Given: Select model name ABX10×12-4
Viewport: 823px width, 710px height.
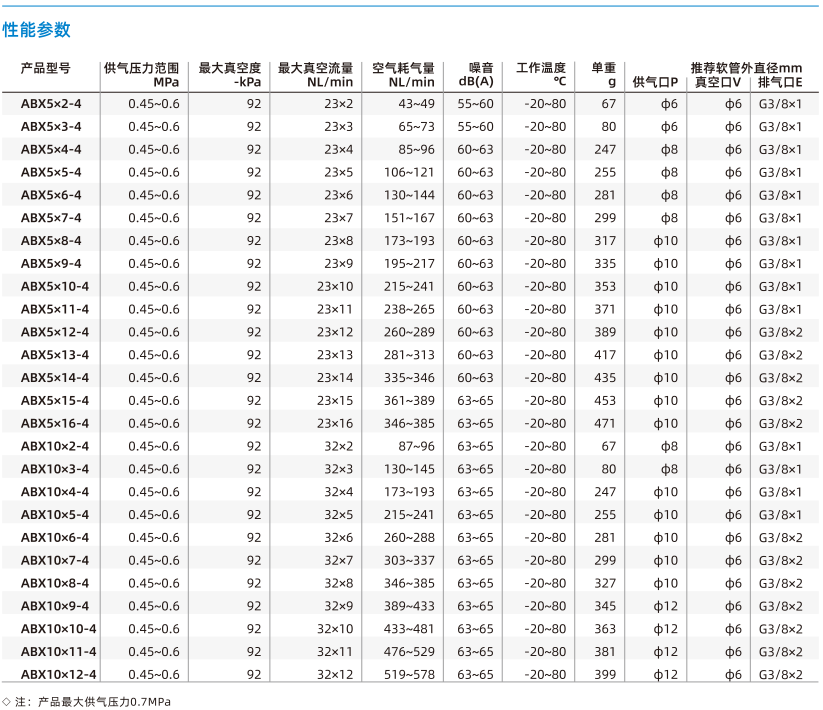Looking at the screenshot, I should pyautogui.click(x=58, y=674).
